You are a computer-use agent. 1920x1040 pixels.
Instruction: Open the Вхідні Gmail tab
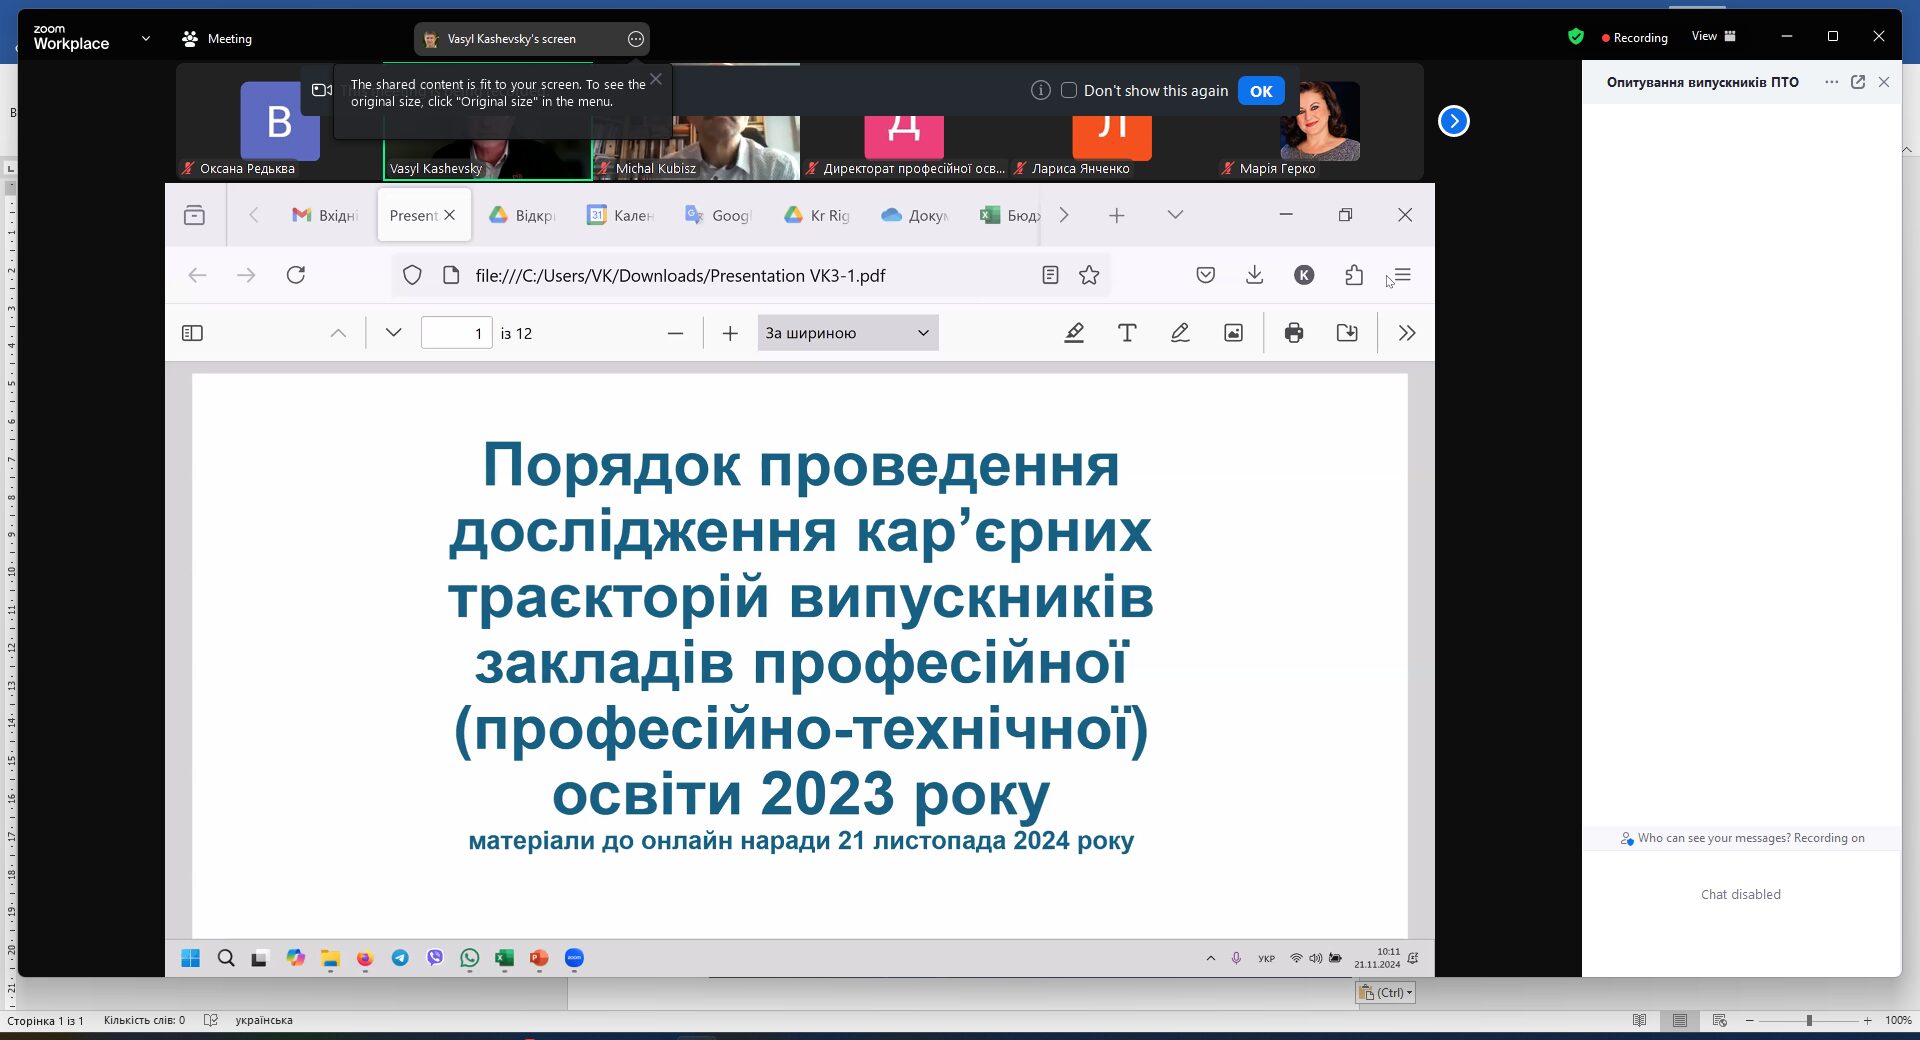pyautogui.click(x=325, y=215)
